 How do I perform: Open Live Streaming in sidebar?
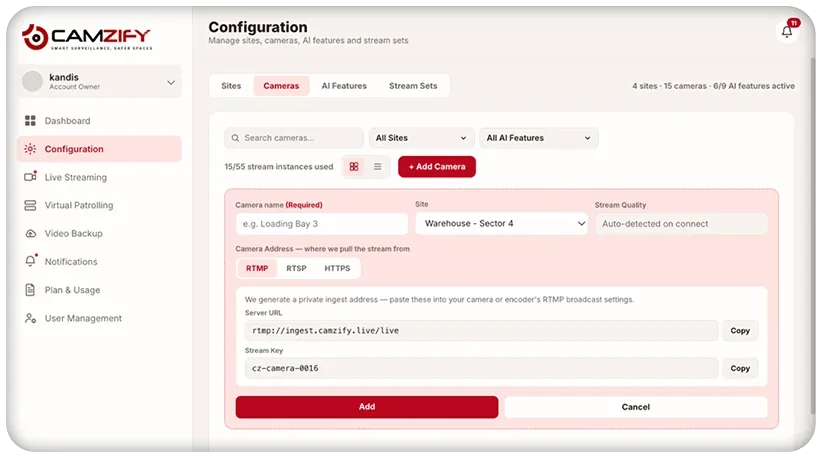tap(99, 177)
